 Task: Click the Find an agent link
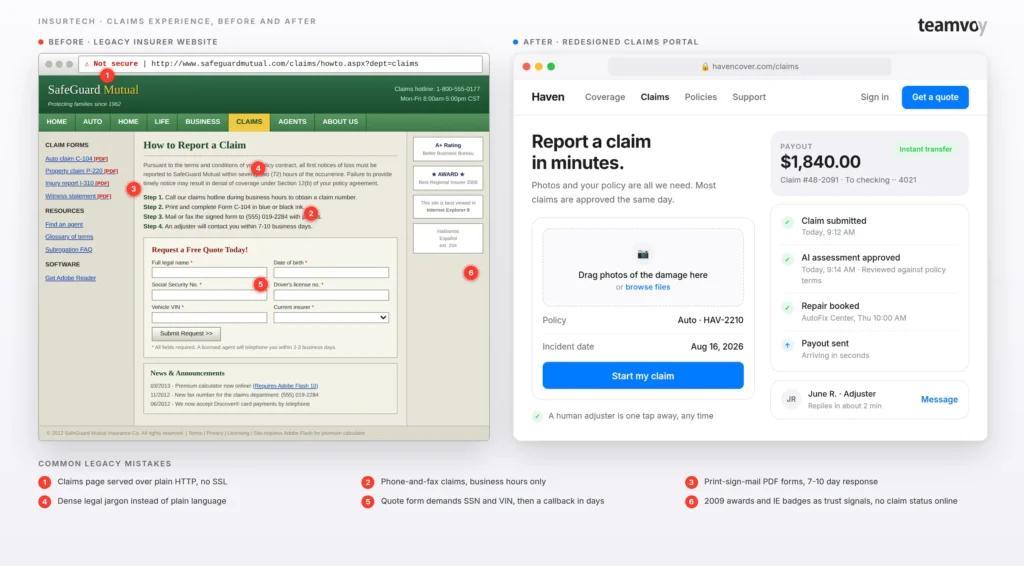coord(64,225)
